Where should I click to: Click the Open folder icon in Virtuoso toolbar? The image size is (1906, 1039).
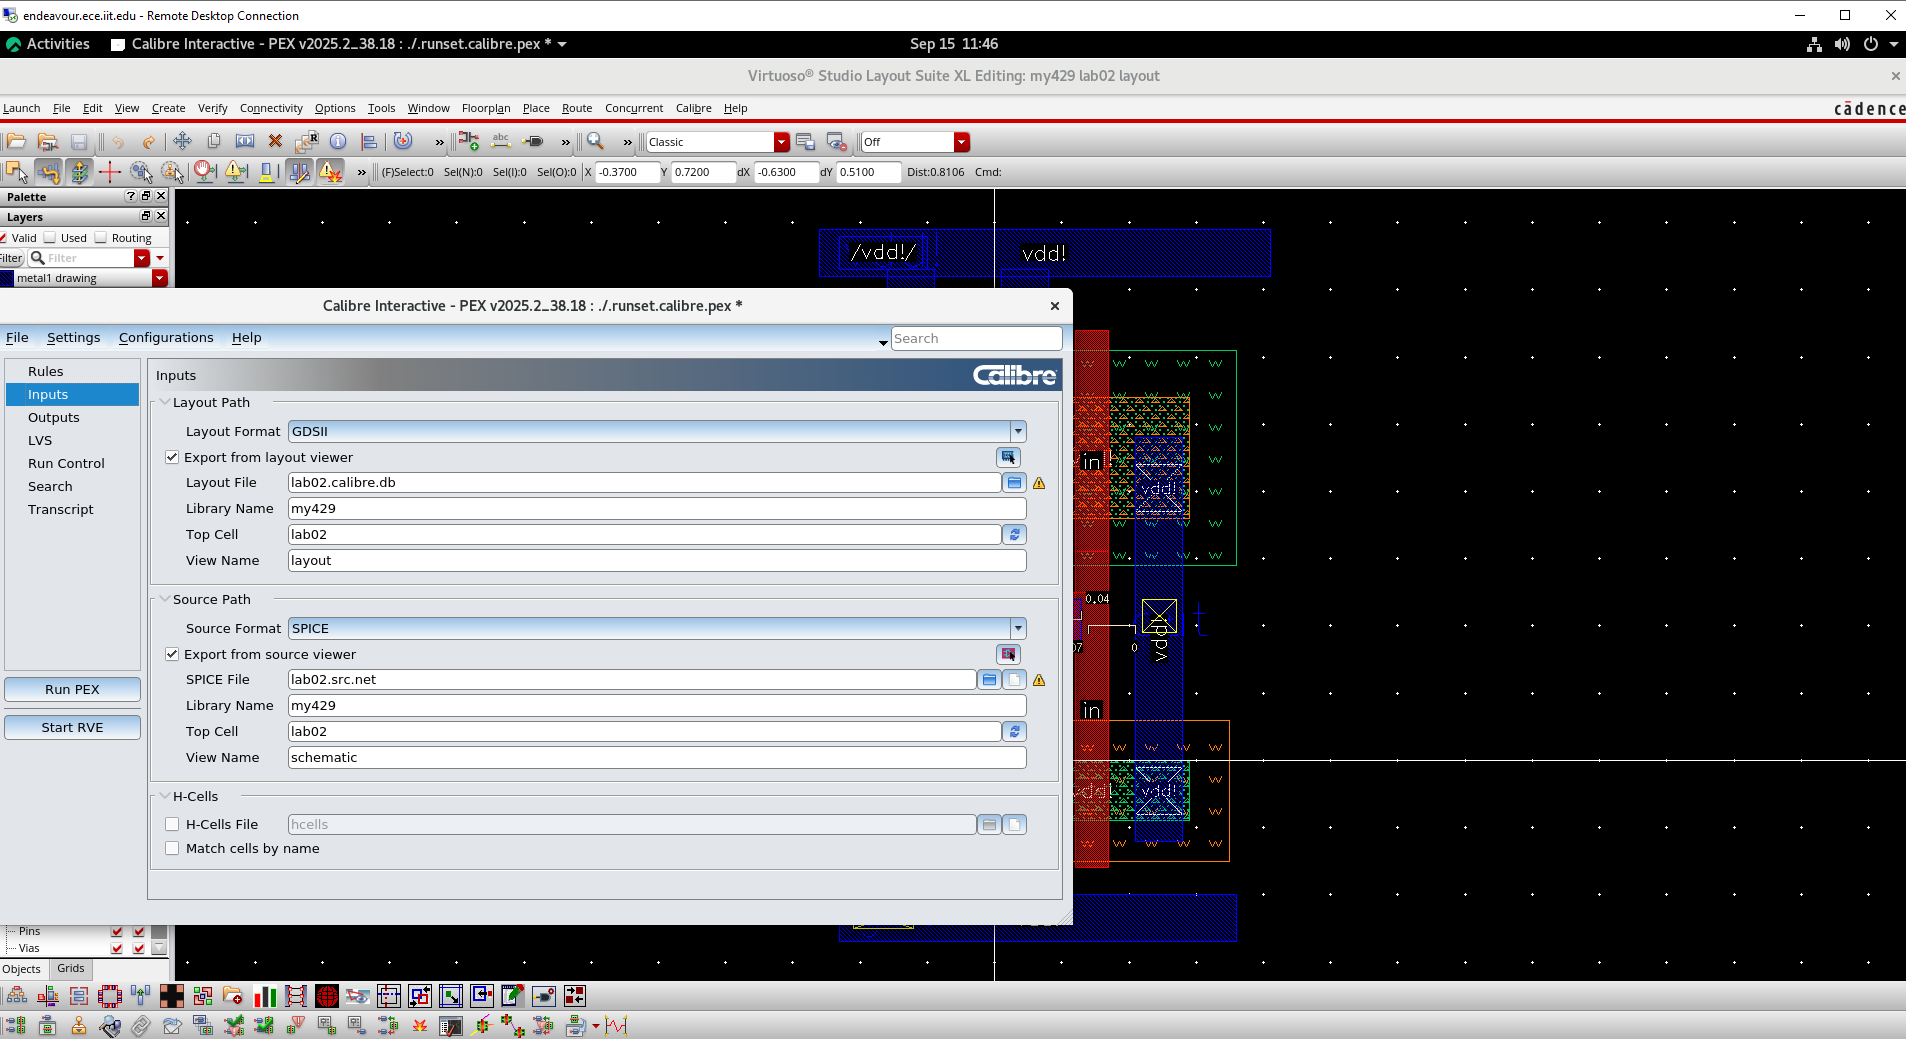[x=17, y=142]
